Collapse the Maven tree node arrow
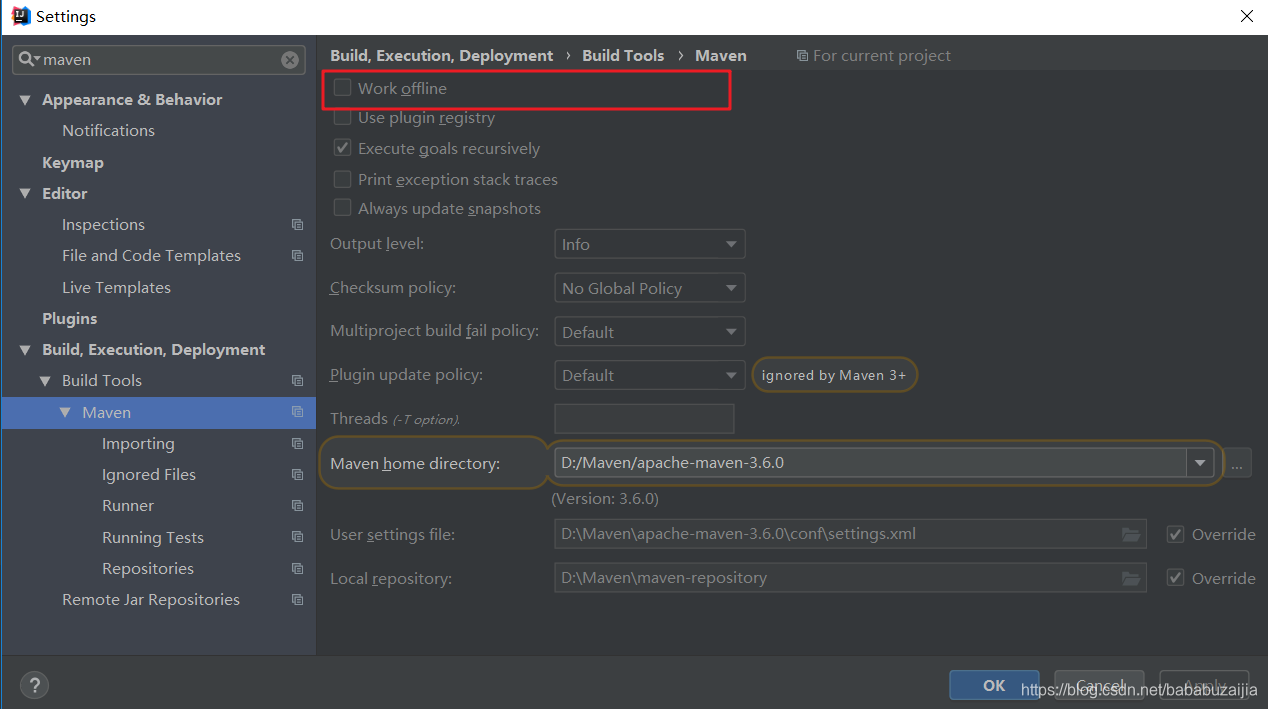Screen dimensions: 1268x709 pyautogui.click(x=65, y=412)
